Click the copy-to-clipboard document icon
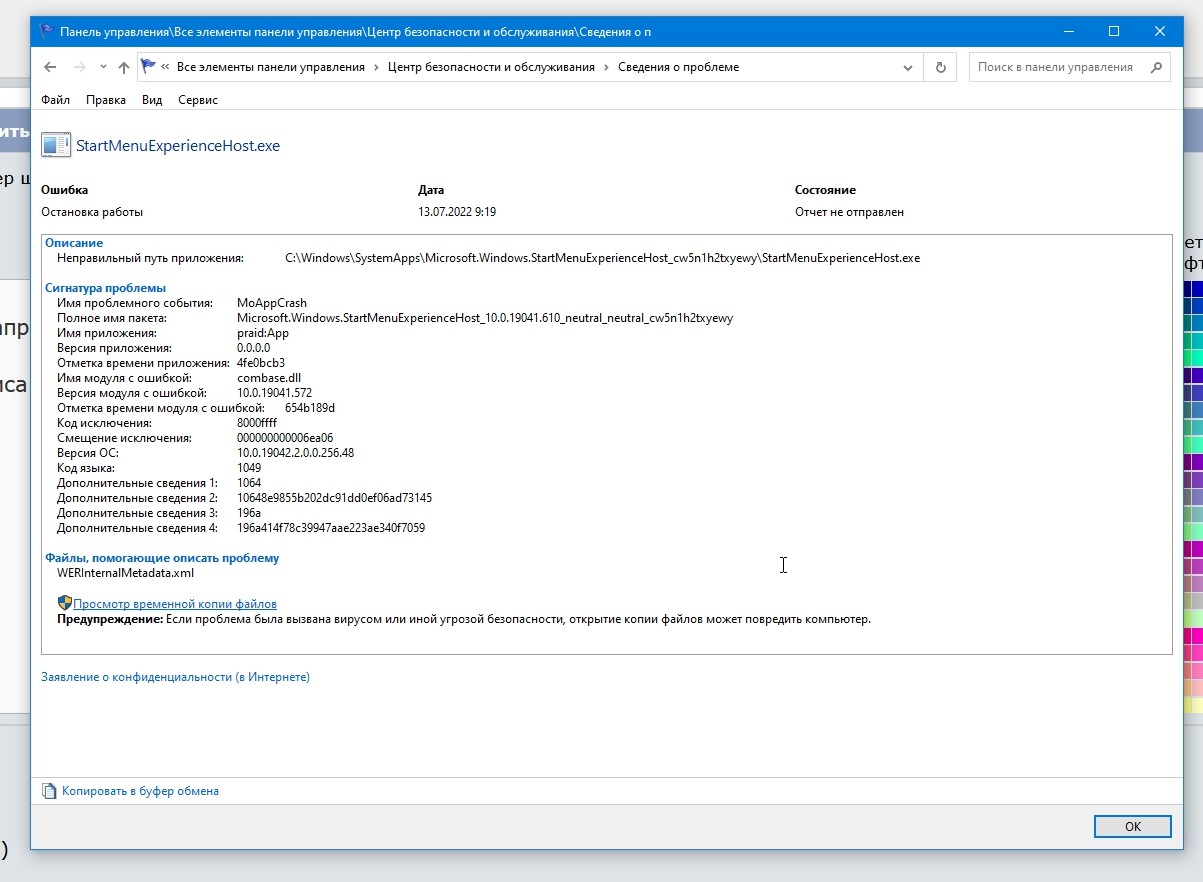The image size is (1203, 882). pos(49,791)
